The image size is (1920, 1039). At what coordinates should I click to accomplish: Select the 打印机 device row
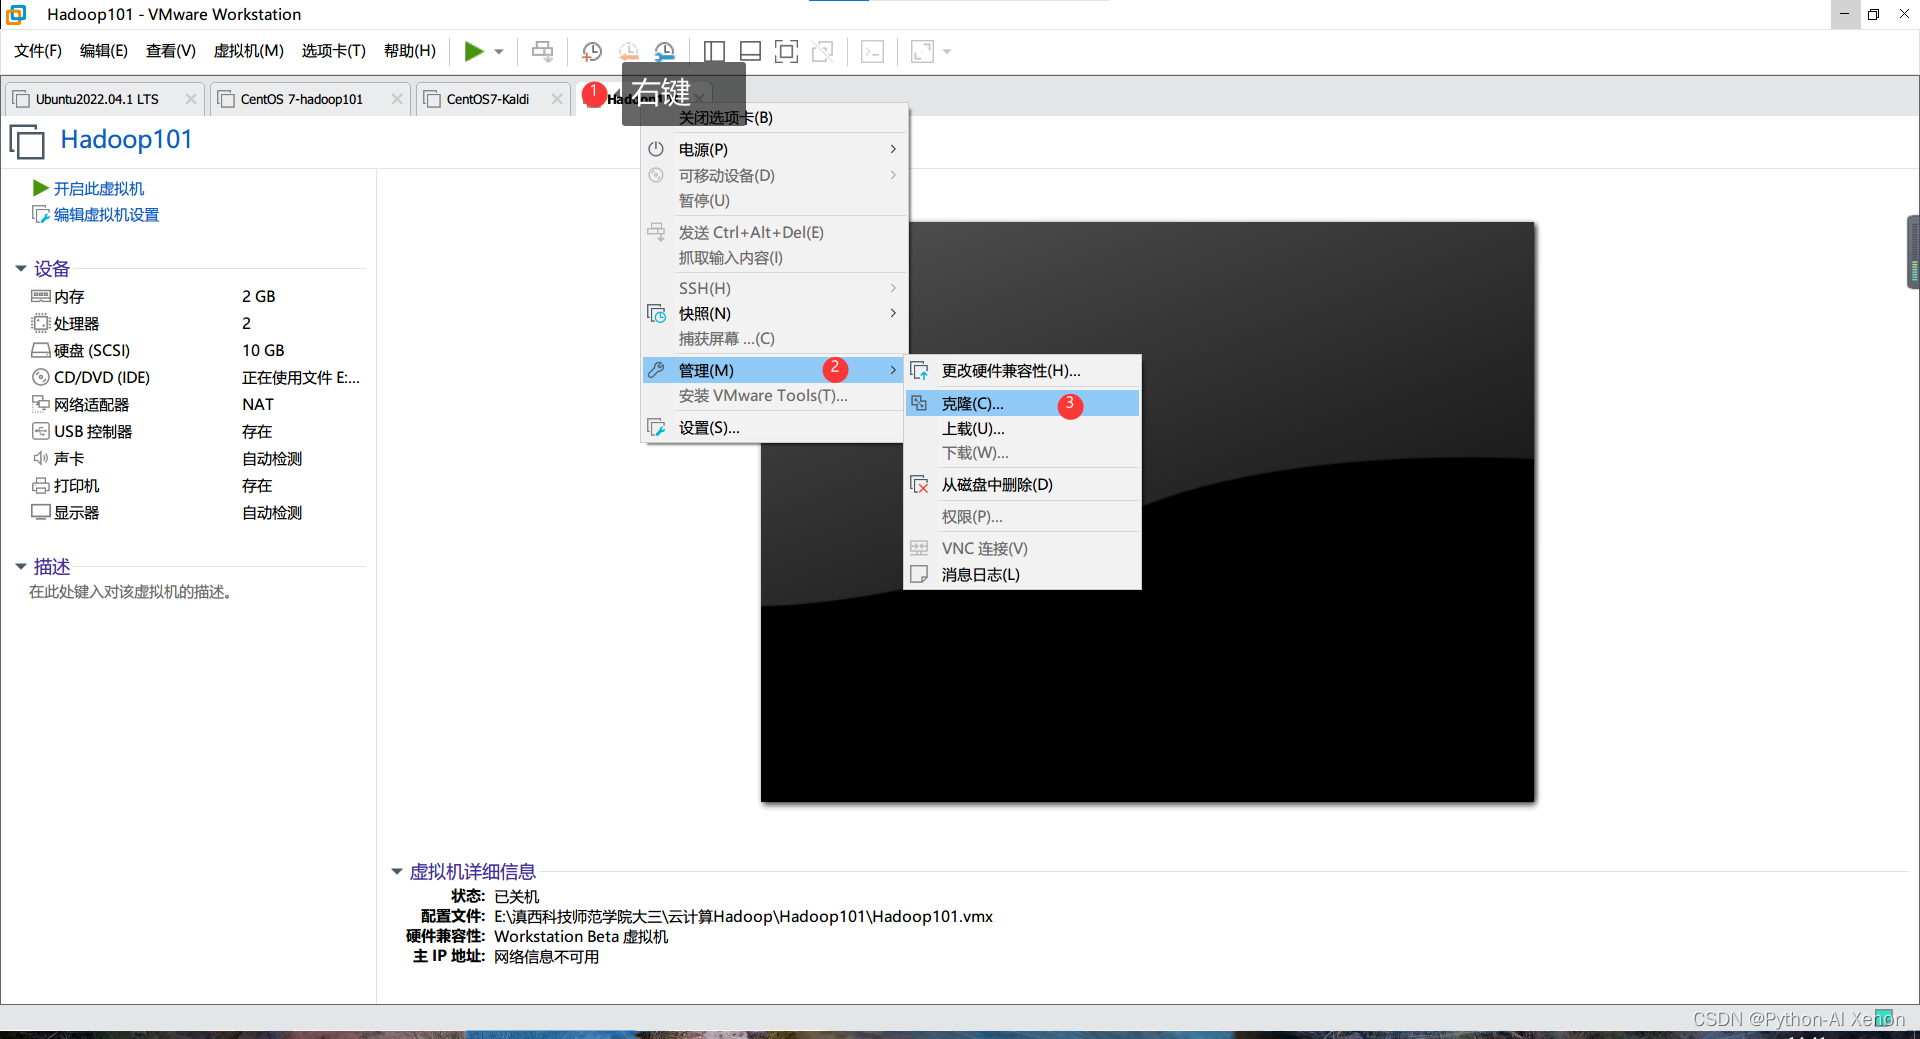[x=195, y=485]
